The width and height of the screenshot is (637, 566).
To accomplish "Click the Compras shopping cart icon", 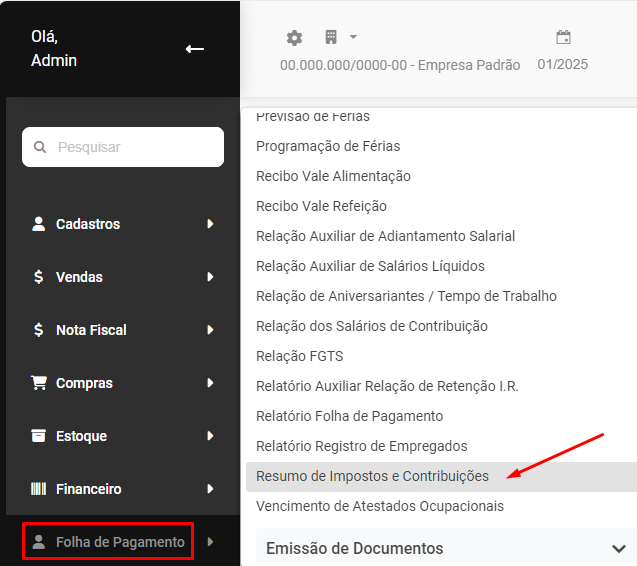I will (39, 383).
